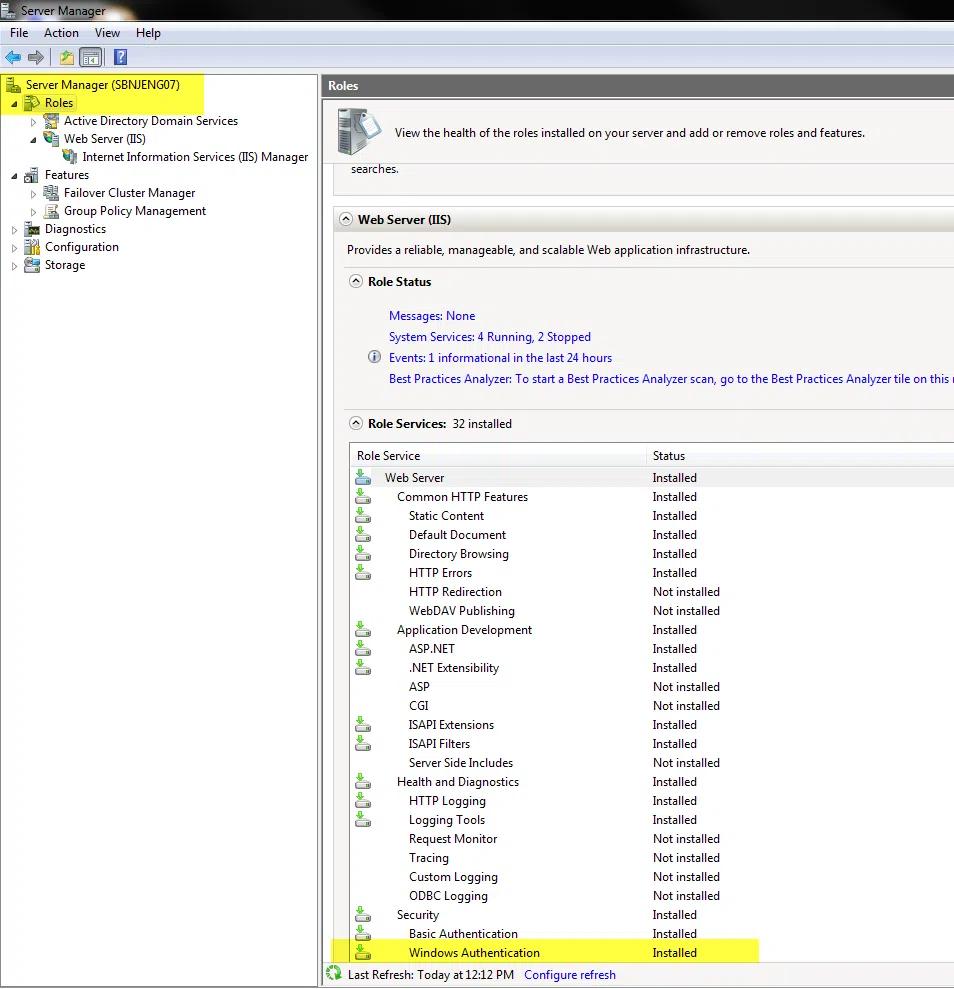Collapse the Web Server (IIS) tree node
Viewport: 954px width, 989px height.
point(33,139)
